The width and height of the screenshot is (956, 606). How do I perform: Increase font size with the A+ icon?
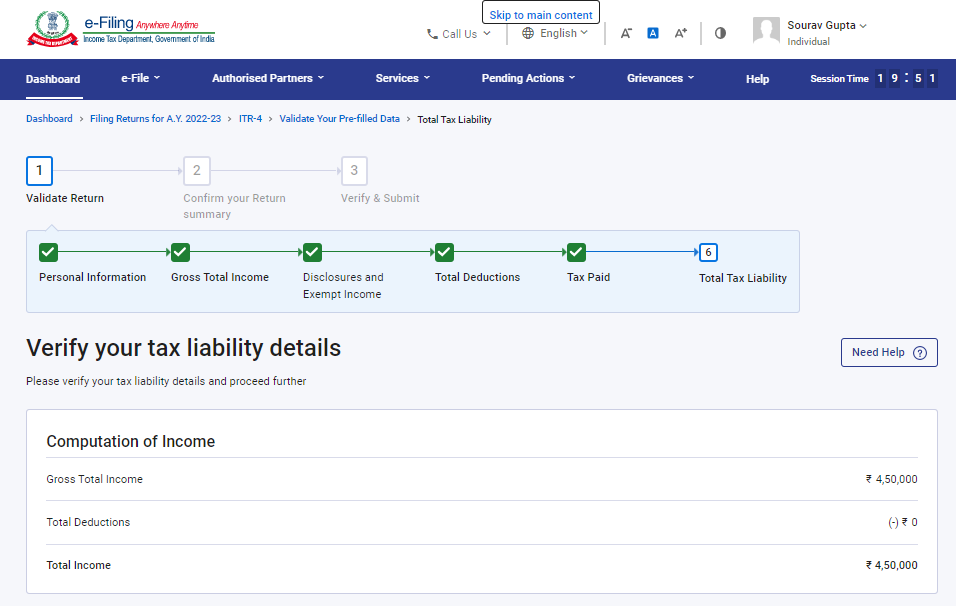680,34
